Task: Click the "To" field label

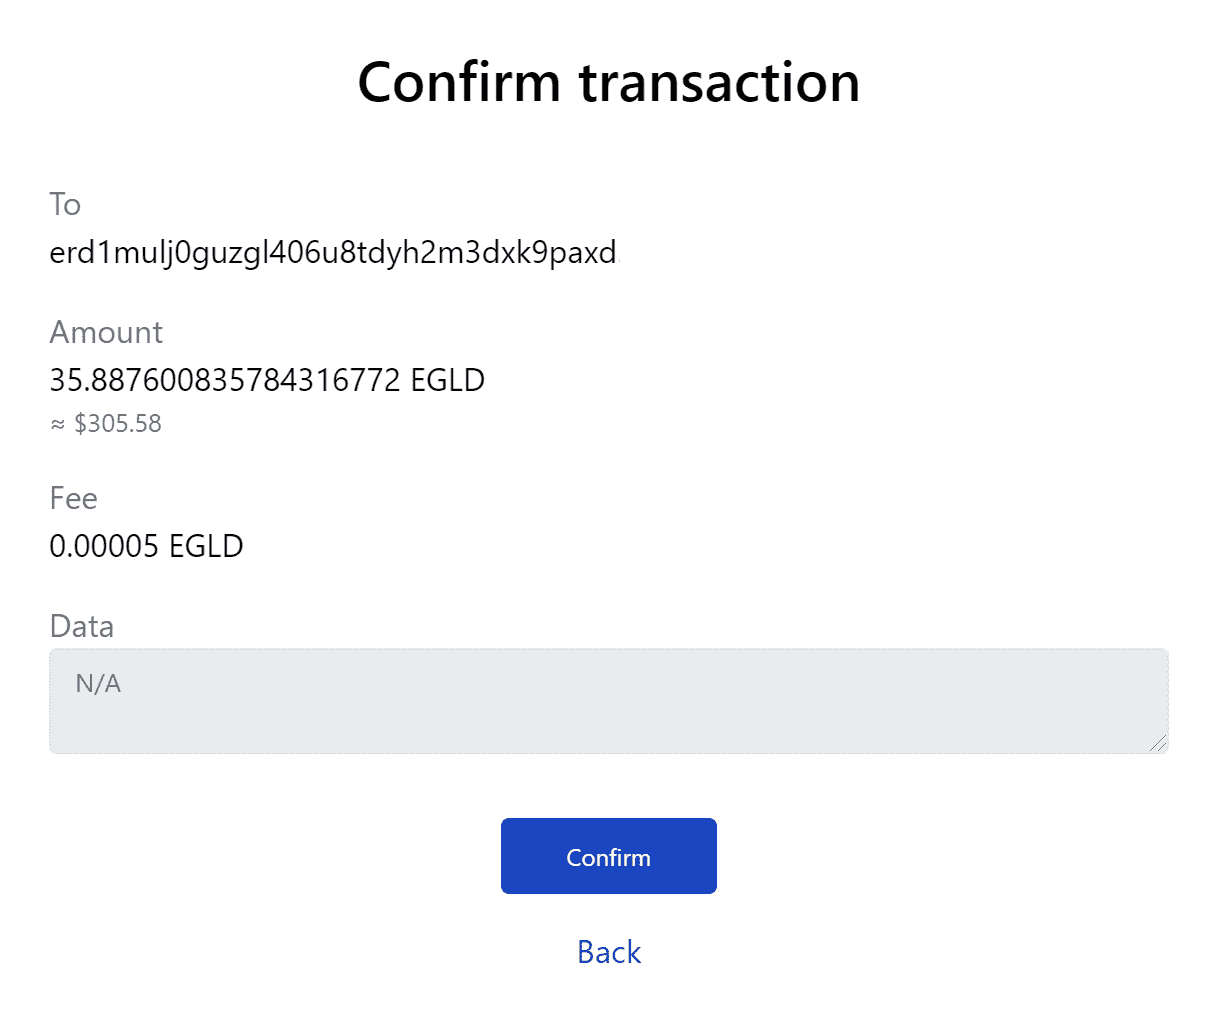Action: tap(65, 204)
